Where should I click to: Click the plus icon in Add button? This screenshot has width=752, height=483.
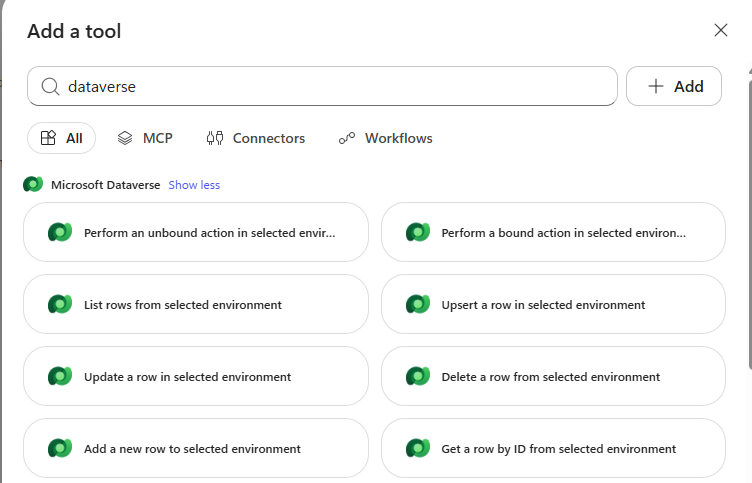pyautogui.click(x=656, y=86)
